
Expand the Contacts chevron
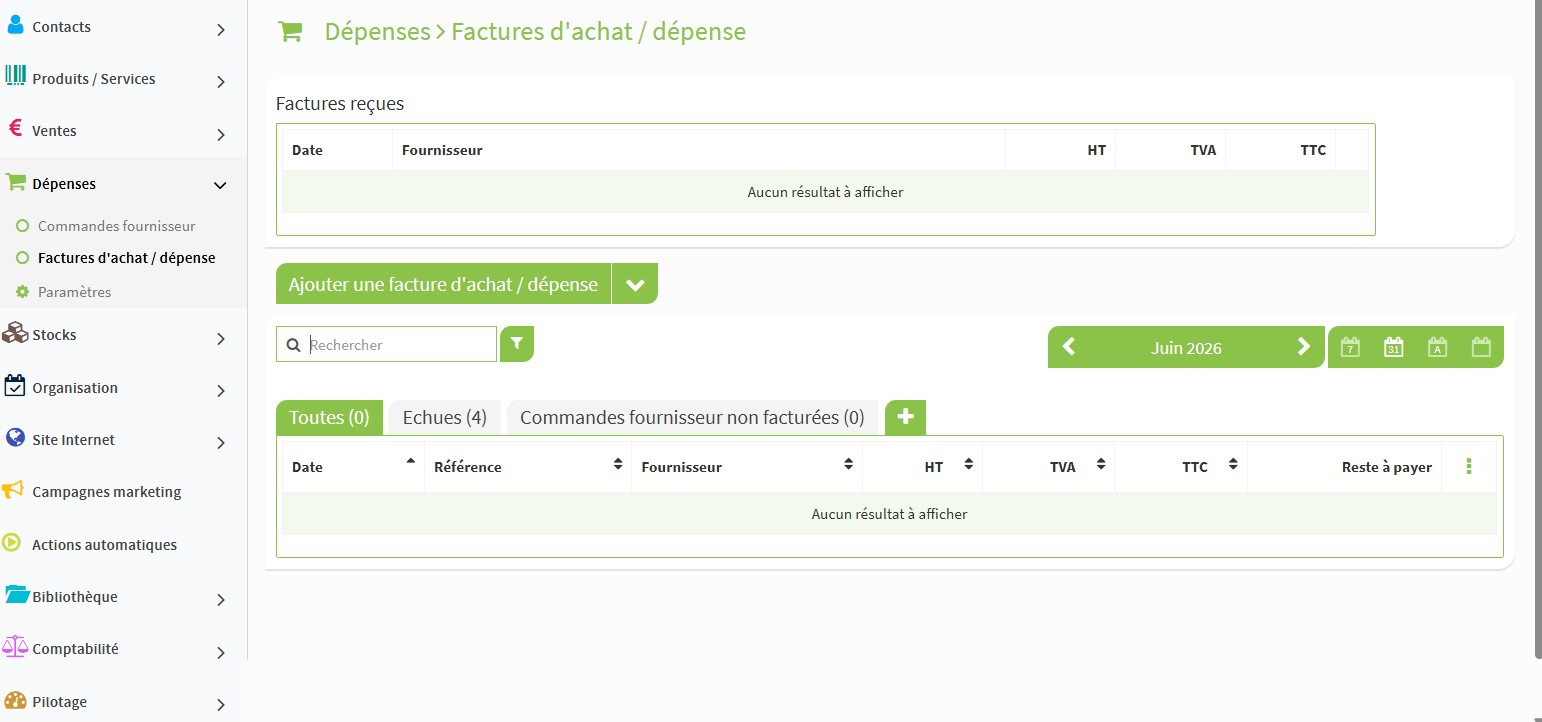pos(221,30)
